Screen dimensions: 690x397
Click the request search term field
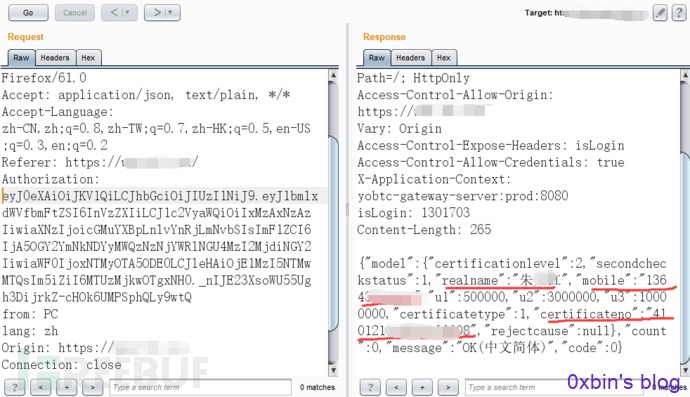[200, 387]
